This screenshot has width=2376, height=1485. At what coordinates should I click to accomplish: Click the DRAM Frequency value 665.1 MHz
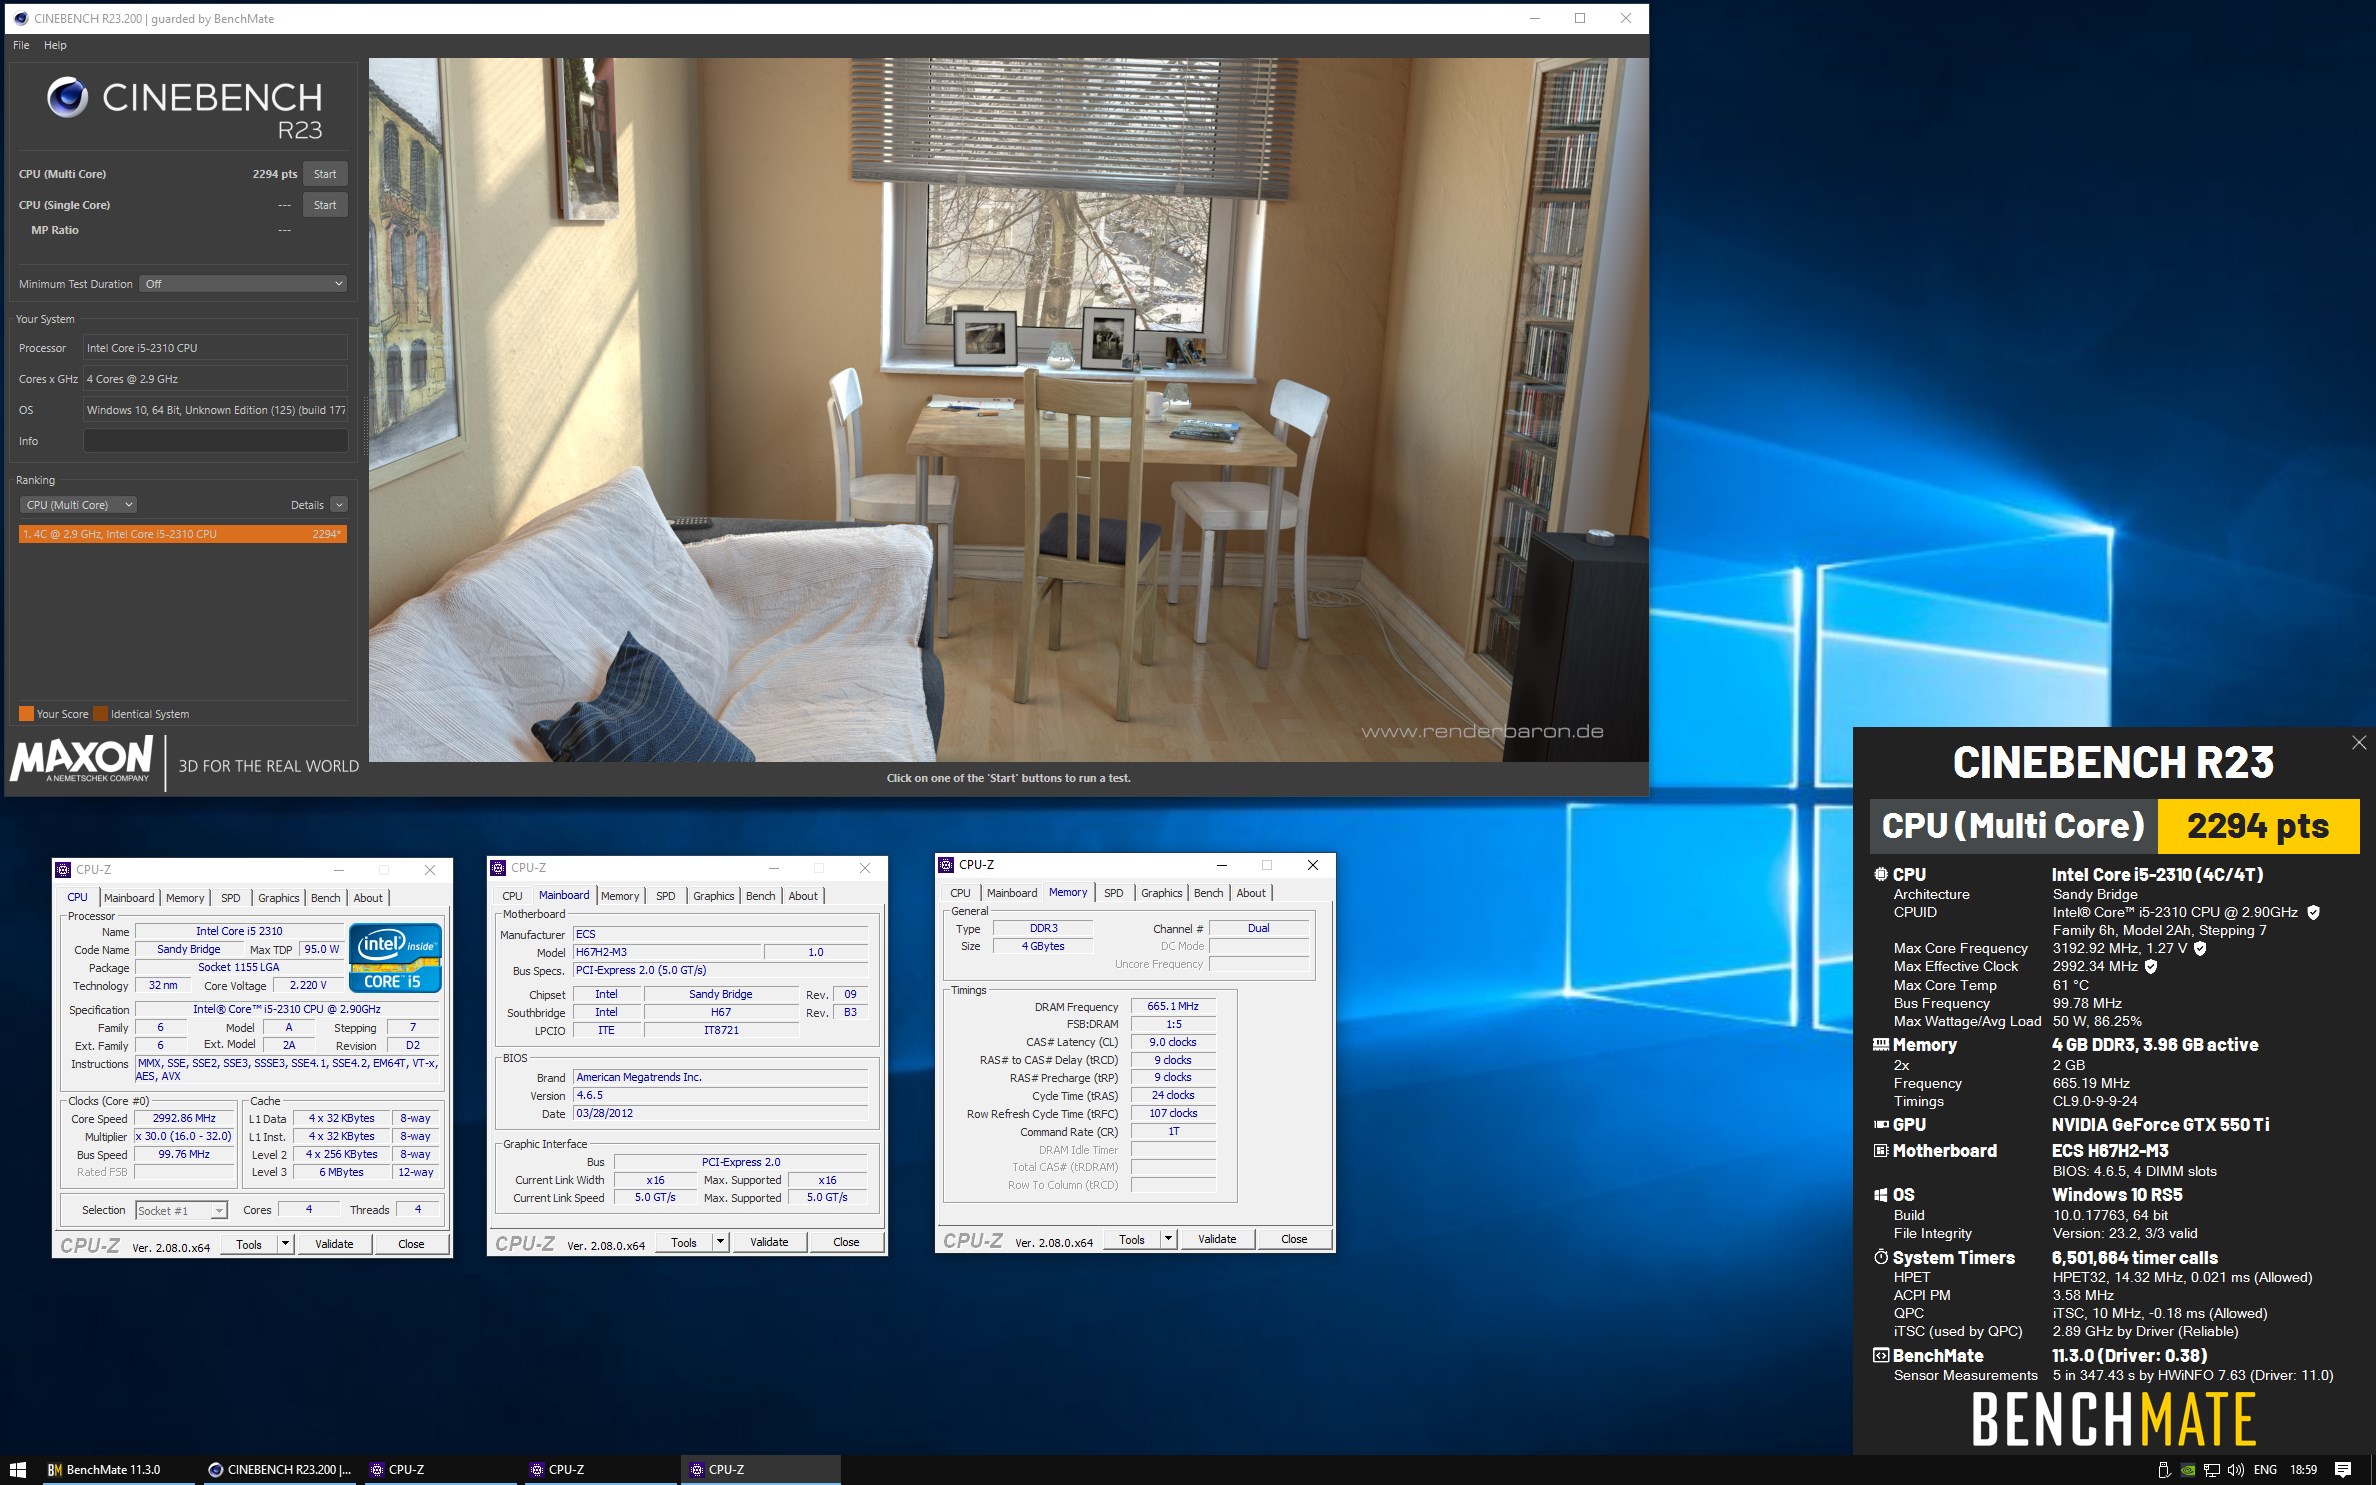(x=1173, y=1006)
